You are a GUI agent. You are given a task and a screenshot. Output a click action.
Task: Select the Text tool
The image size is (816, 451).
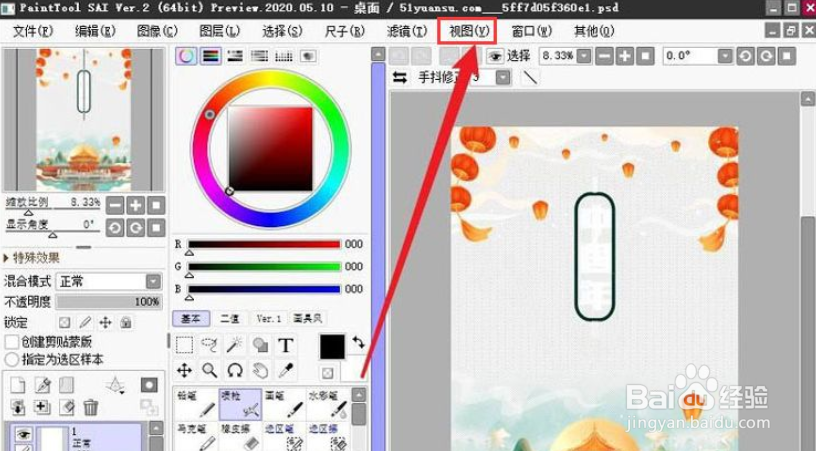tap(285, 345)
